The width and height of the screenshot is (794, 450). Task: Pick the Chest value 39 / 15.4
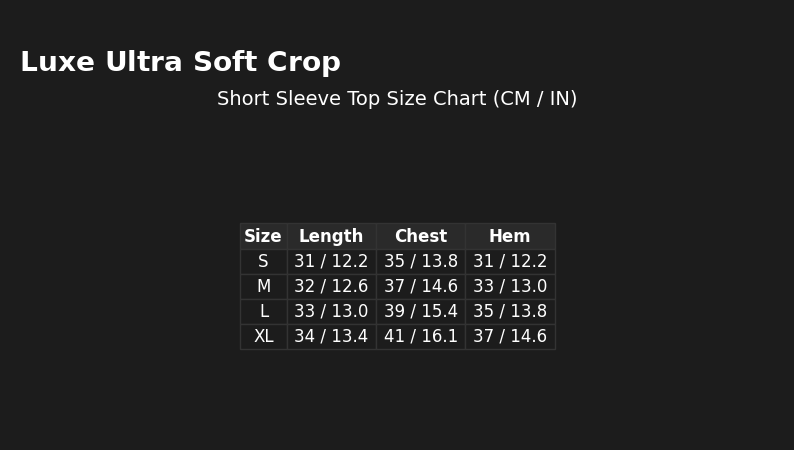pos(421,312)
